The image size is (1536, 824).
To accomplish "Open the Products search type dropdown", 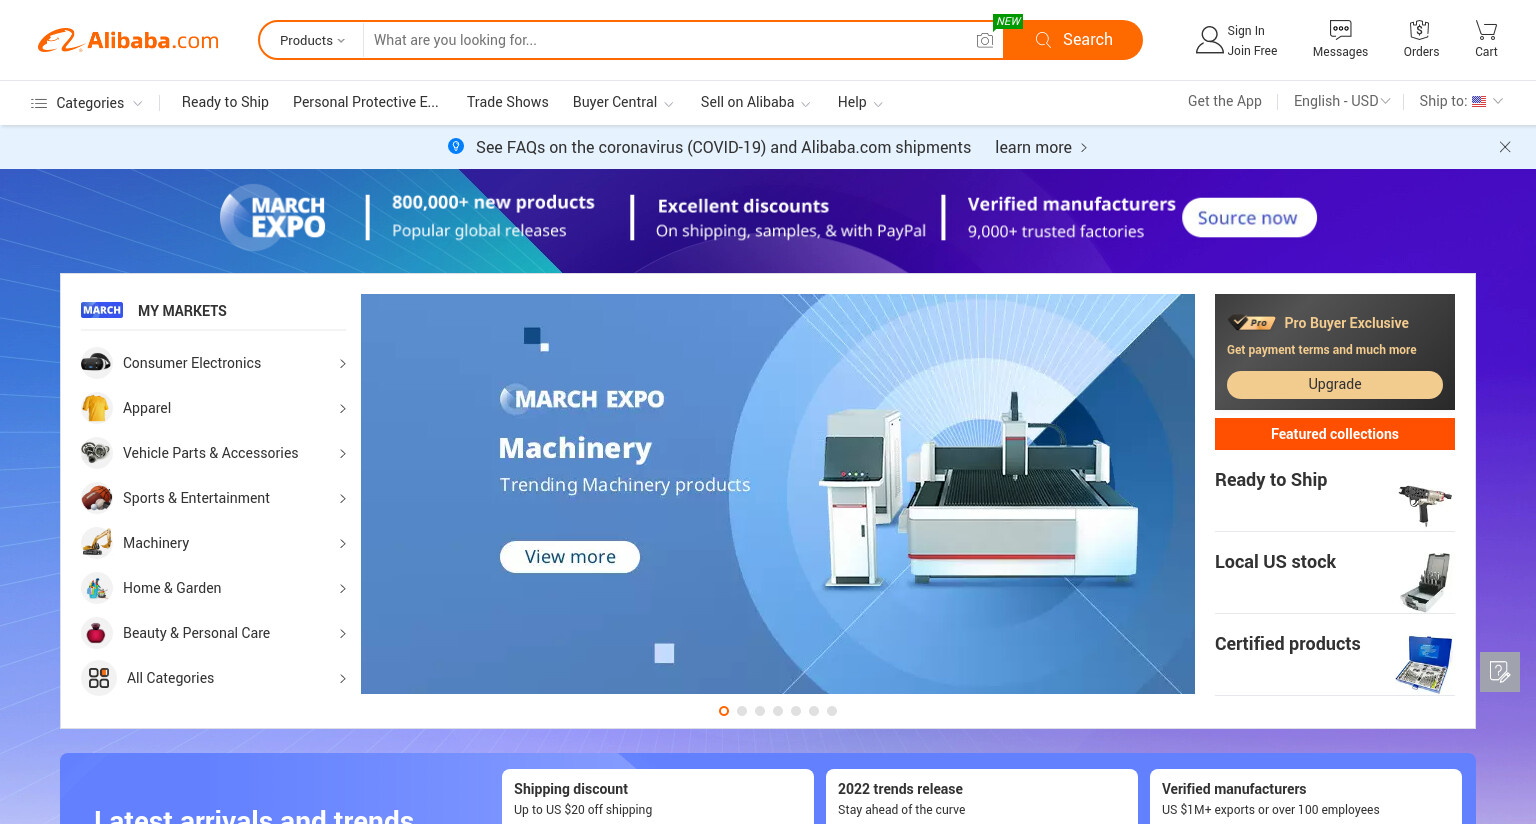I will 312,40.
